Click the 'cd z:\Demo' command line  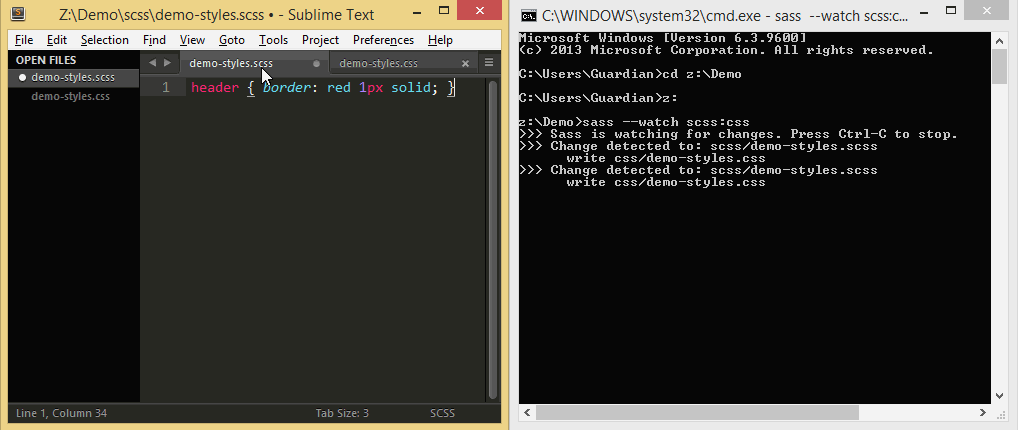click(630, 74)
